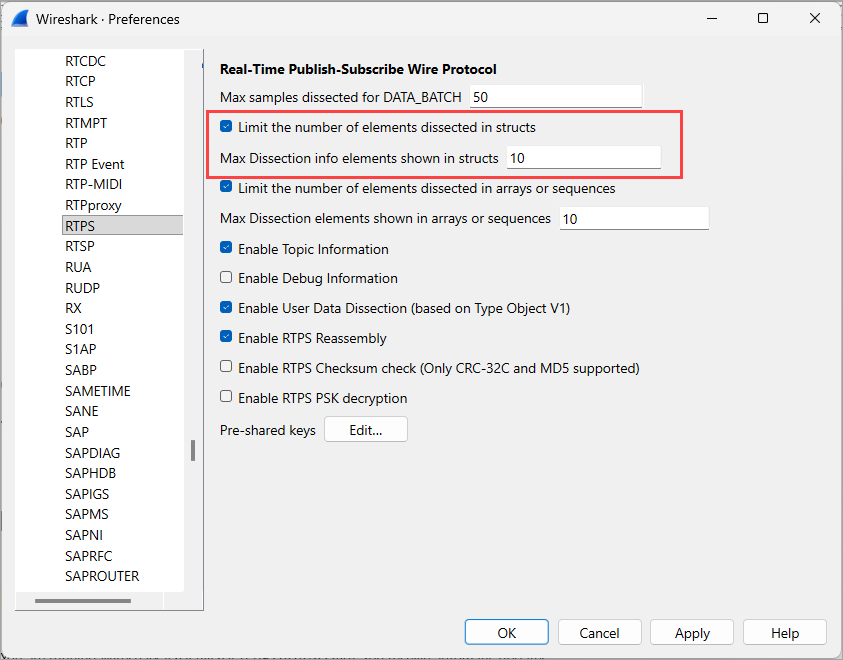
Task: Select RTP Event protocol entry
Action: coord(95,164)
